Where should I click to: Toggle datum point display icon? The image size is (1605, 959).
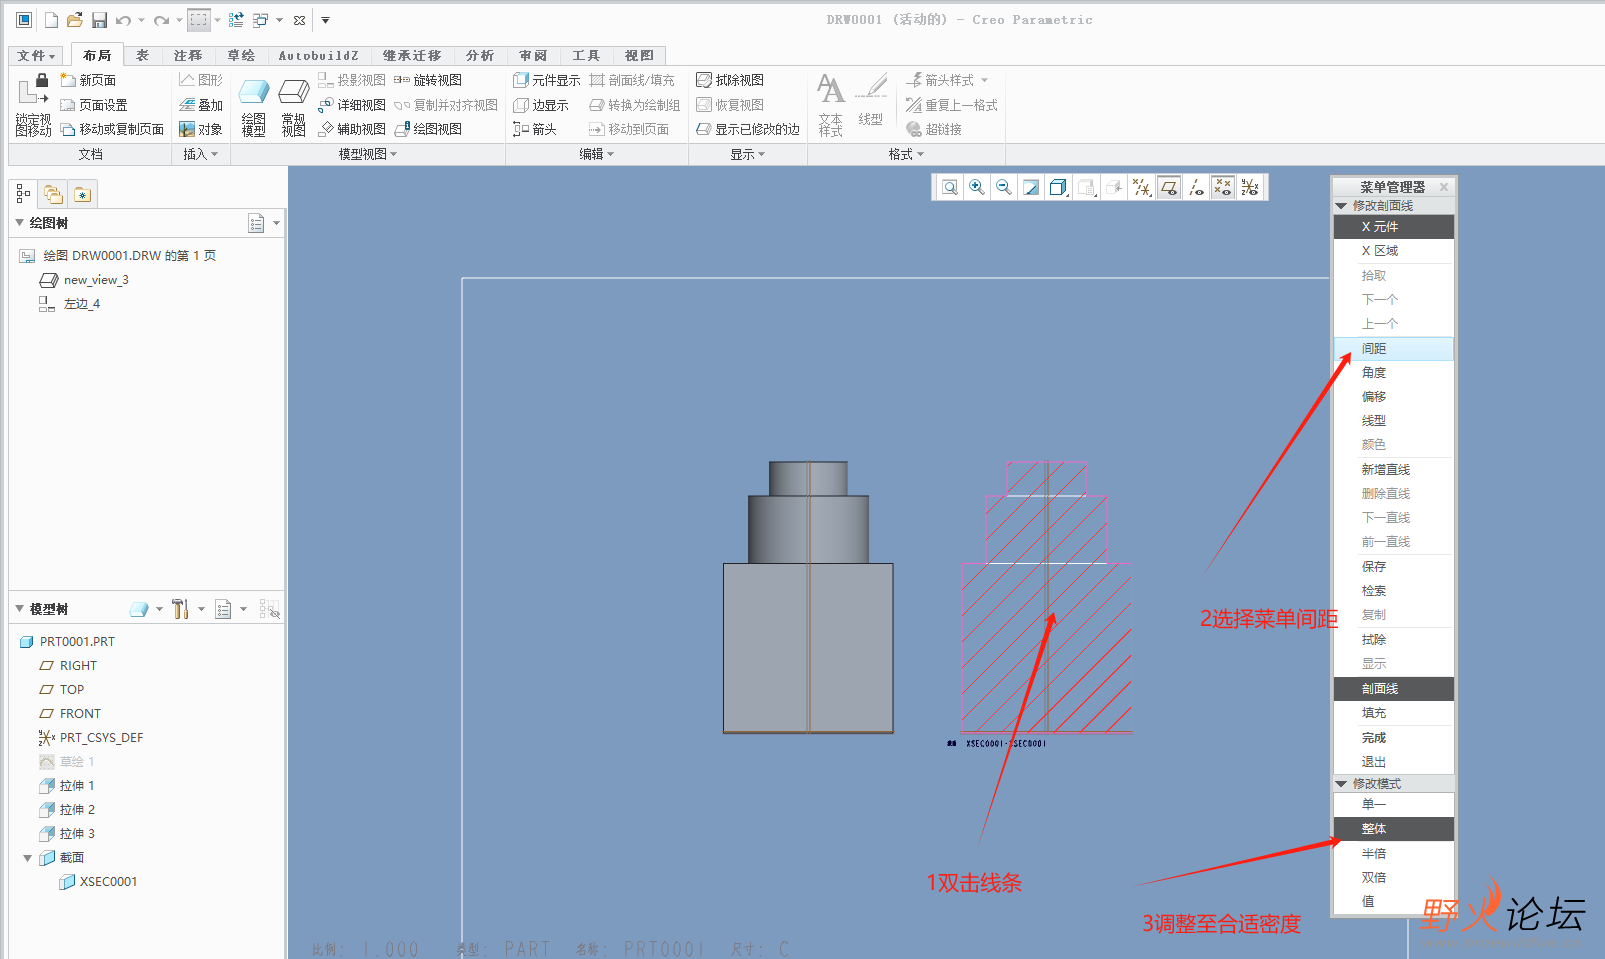tap(1223, 187)
